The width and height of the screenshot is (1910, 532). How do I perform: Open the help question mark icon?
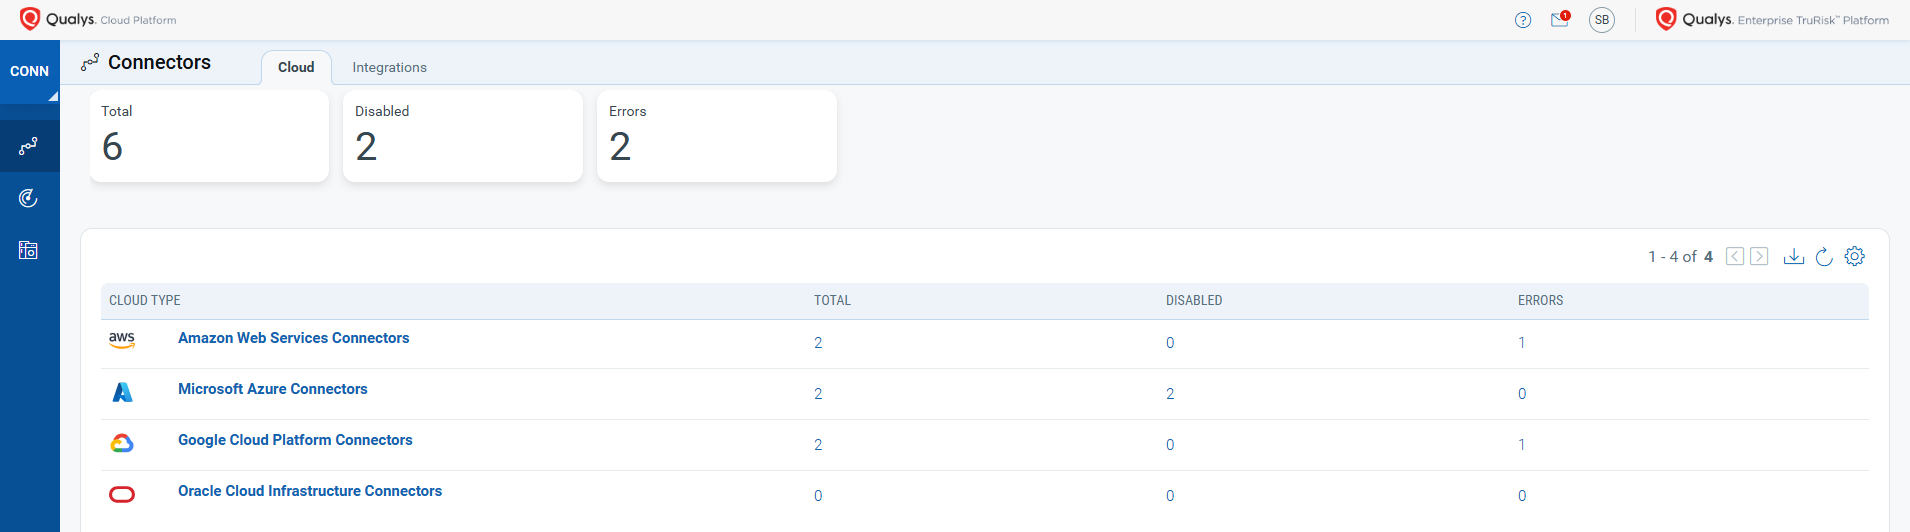1522,20
